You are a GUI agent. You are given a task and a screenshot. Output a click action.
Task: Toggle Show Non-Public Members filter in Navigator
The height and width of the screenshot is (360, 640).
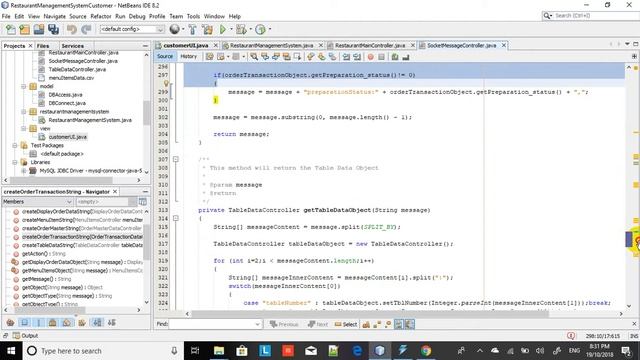point(53,322)
